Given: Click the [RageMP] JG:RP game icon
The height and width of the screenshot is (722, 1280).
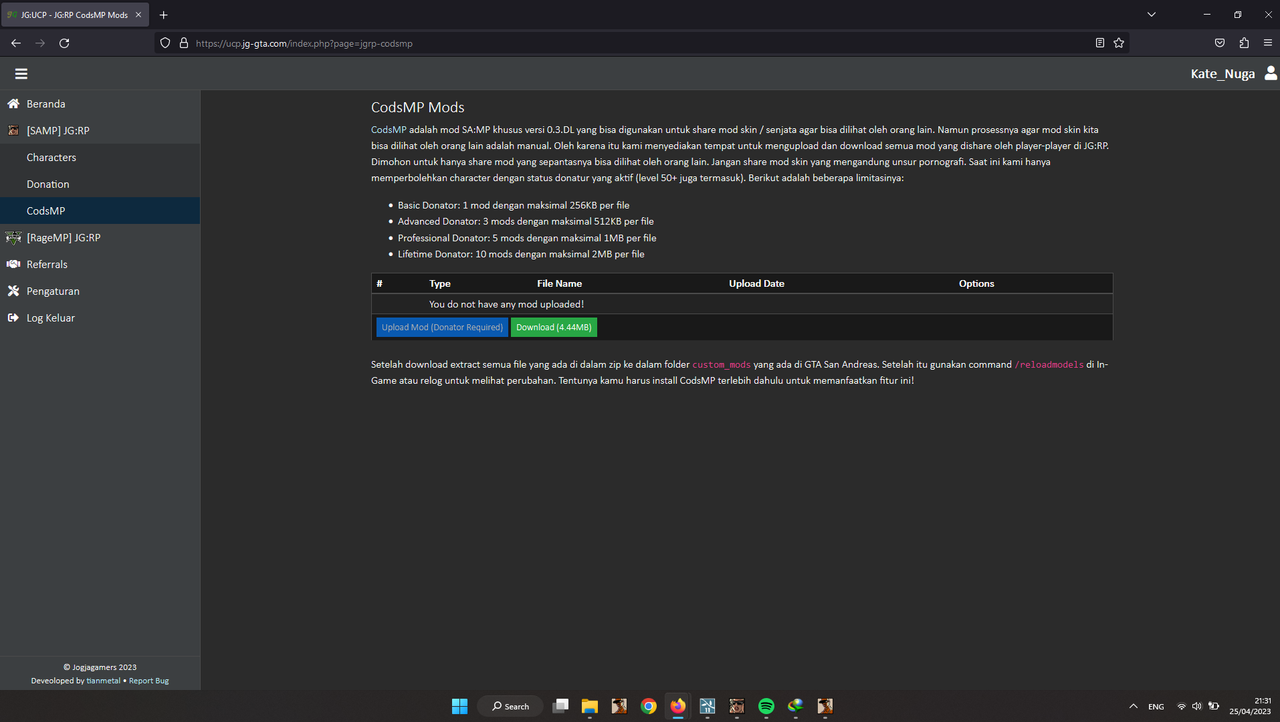Looking at the screenshot, I should (13, 238).
